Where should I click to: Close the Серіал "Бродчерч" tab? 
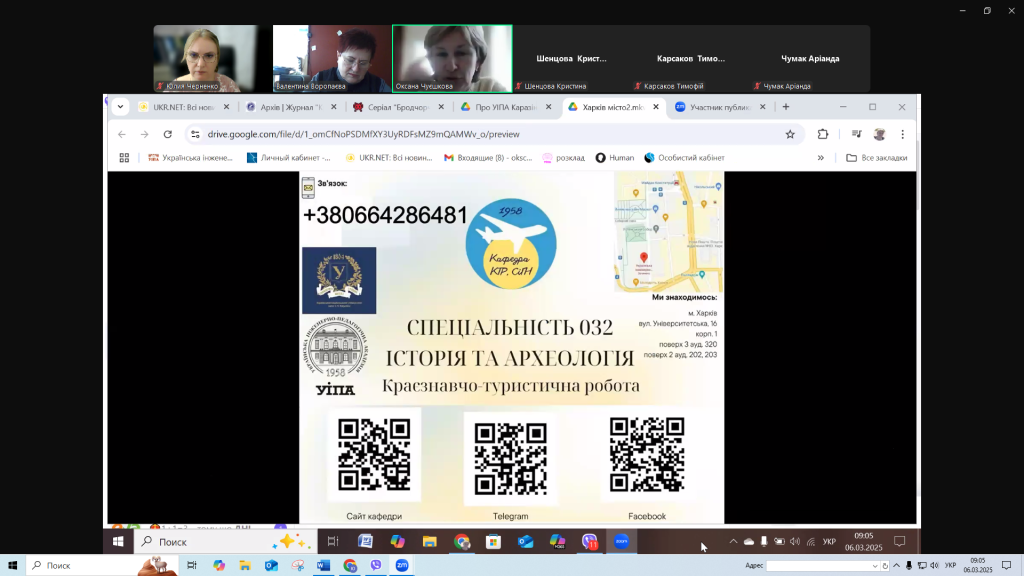[441, 107]
